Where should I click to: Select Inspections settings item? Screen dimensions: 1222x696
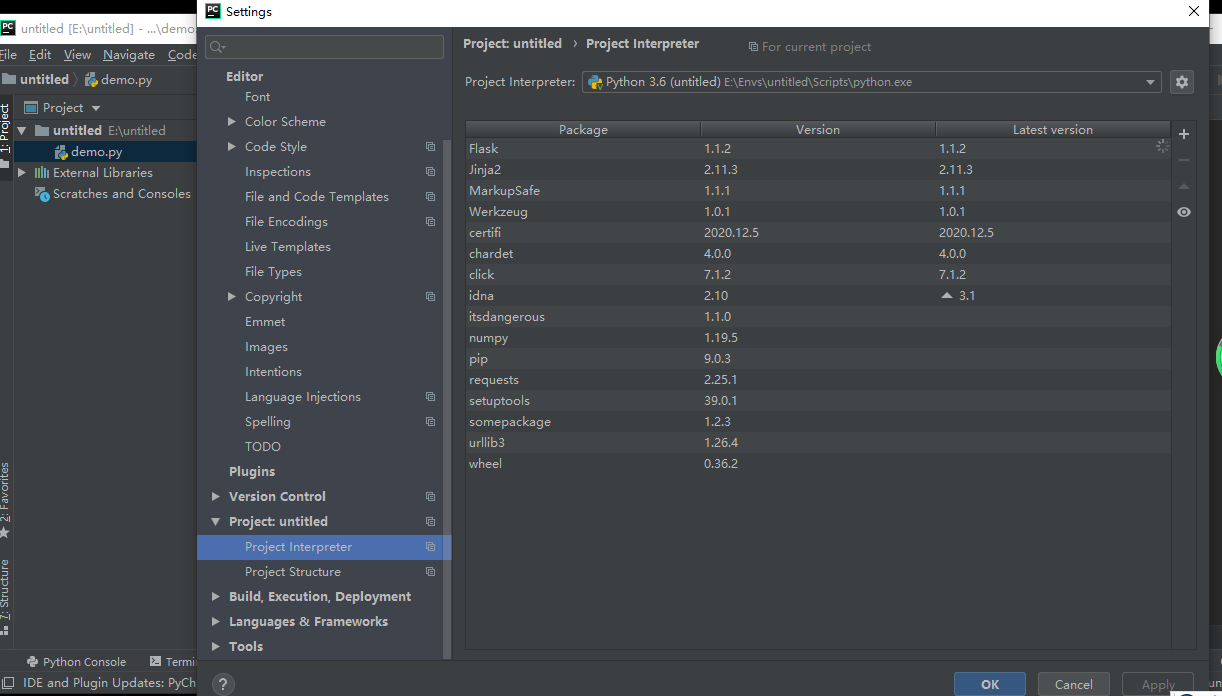coord(278,172)
